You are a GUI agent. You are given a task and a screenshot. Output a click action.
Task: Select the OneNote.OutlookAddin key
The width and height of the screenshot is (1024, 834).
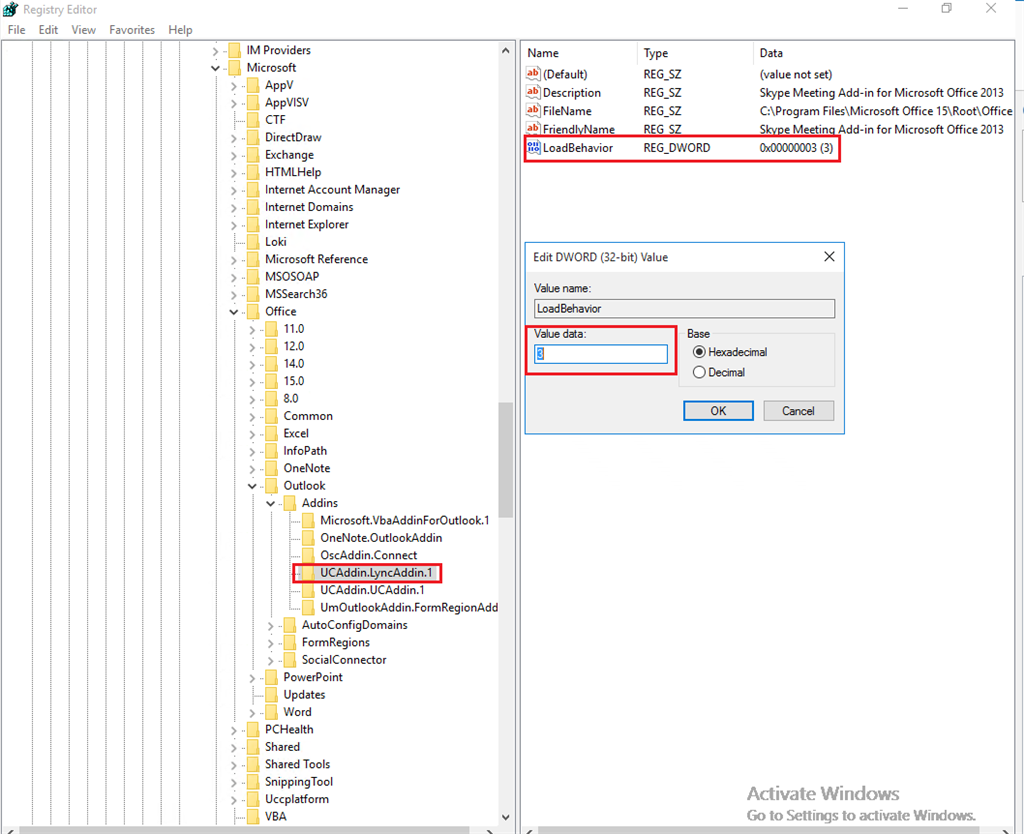tap(381, 538)
